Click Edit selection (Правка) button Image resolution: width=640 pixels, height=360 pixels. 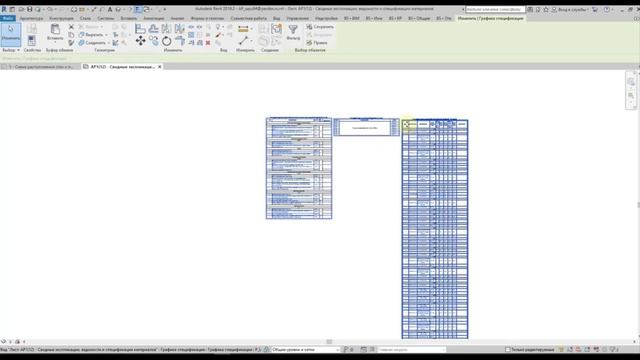[317, 42]
